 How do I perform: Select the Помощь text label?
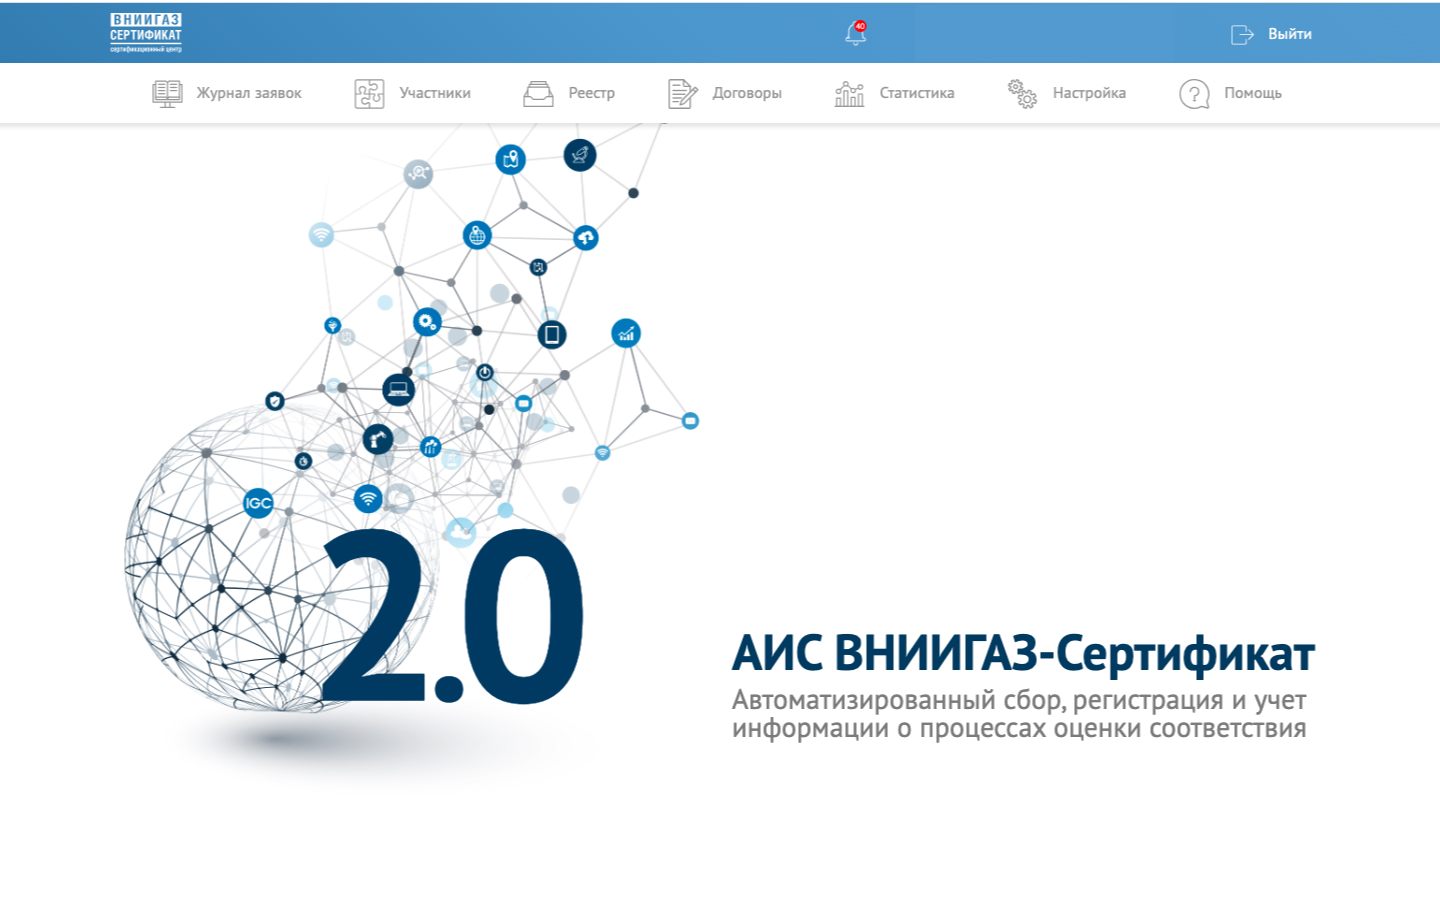tap(1252, 93)
